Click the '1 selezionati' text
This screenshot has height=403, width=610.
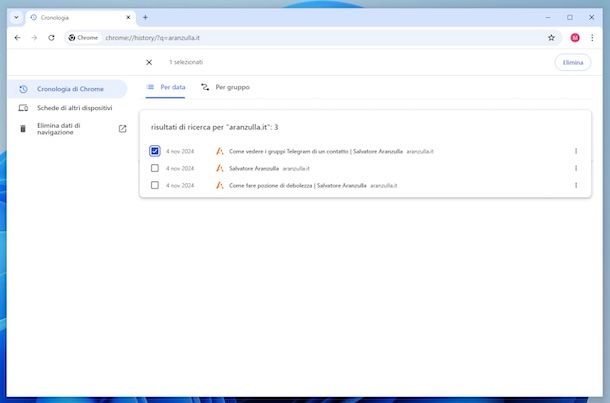186,62
